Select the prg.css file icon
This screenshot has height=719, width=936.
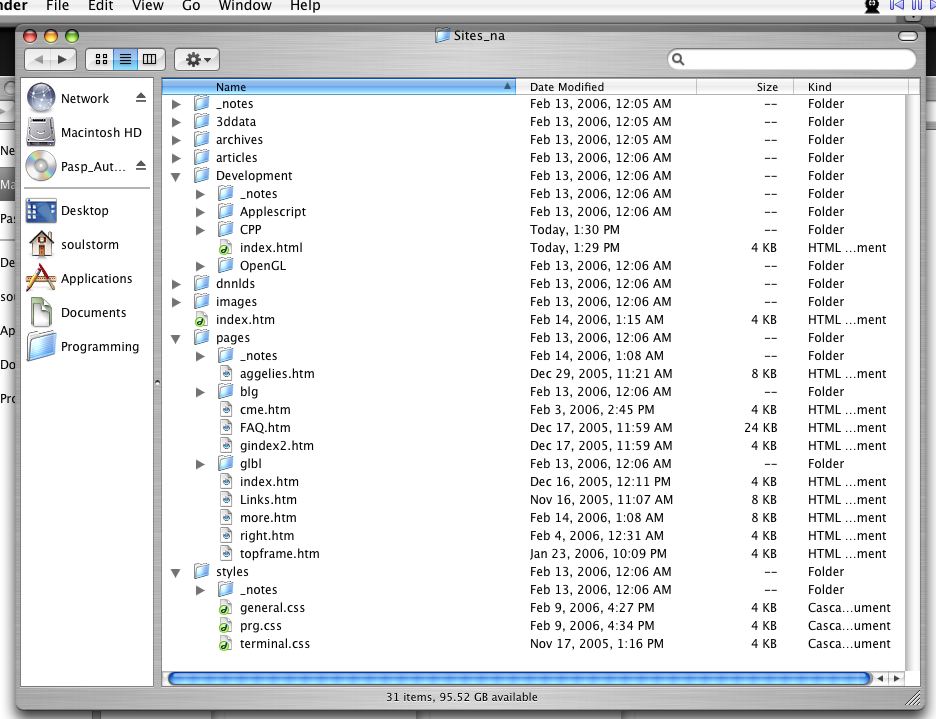point(225,626)
